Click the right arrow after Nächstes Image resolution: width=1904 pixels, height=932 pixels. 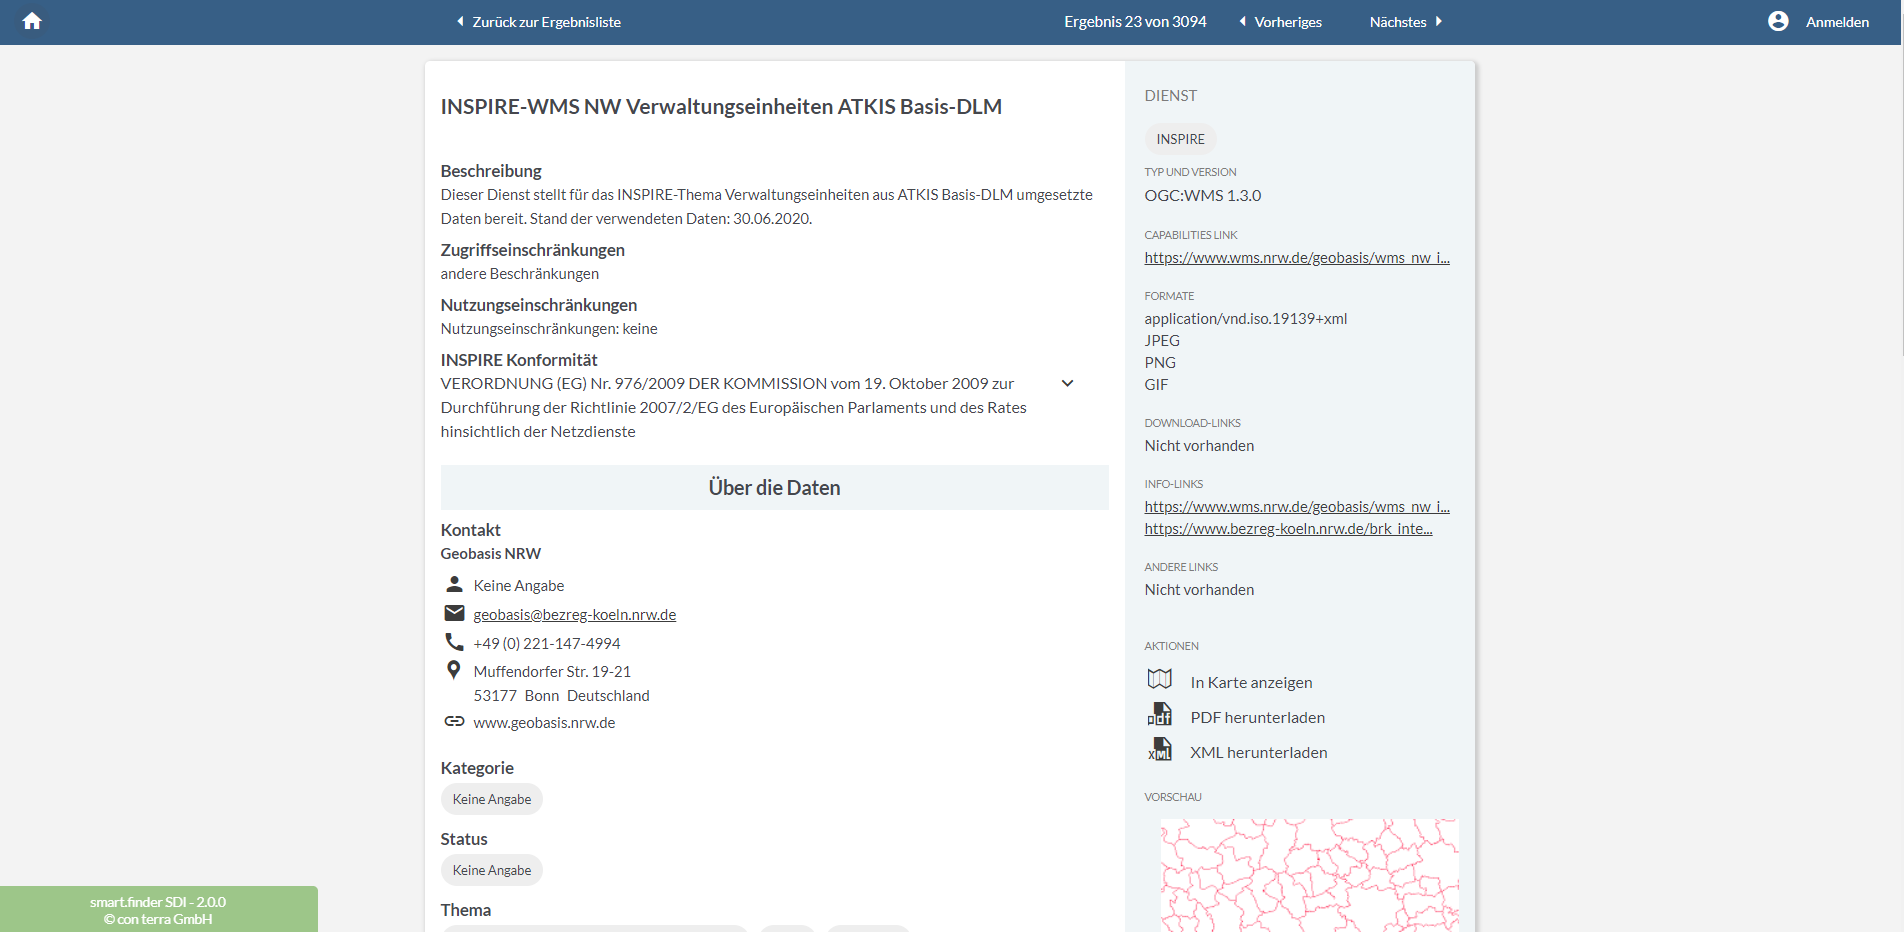point(1439,21)
